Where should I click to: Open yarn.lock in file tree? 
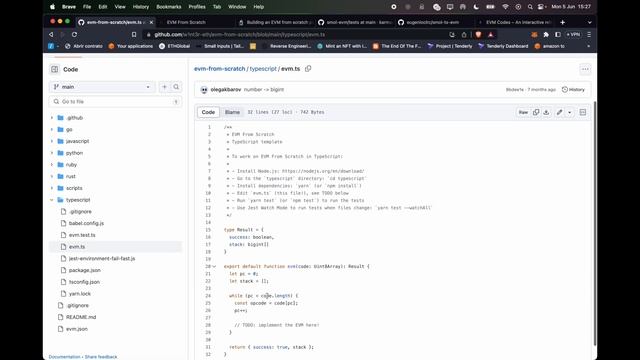coord(80,294)
